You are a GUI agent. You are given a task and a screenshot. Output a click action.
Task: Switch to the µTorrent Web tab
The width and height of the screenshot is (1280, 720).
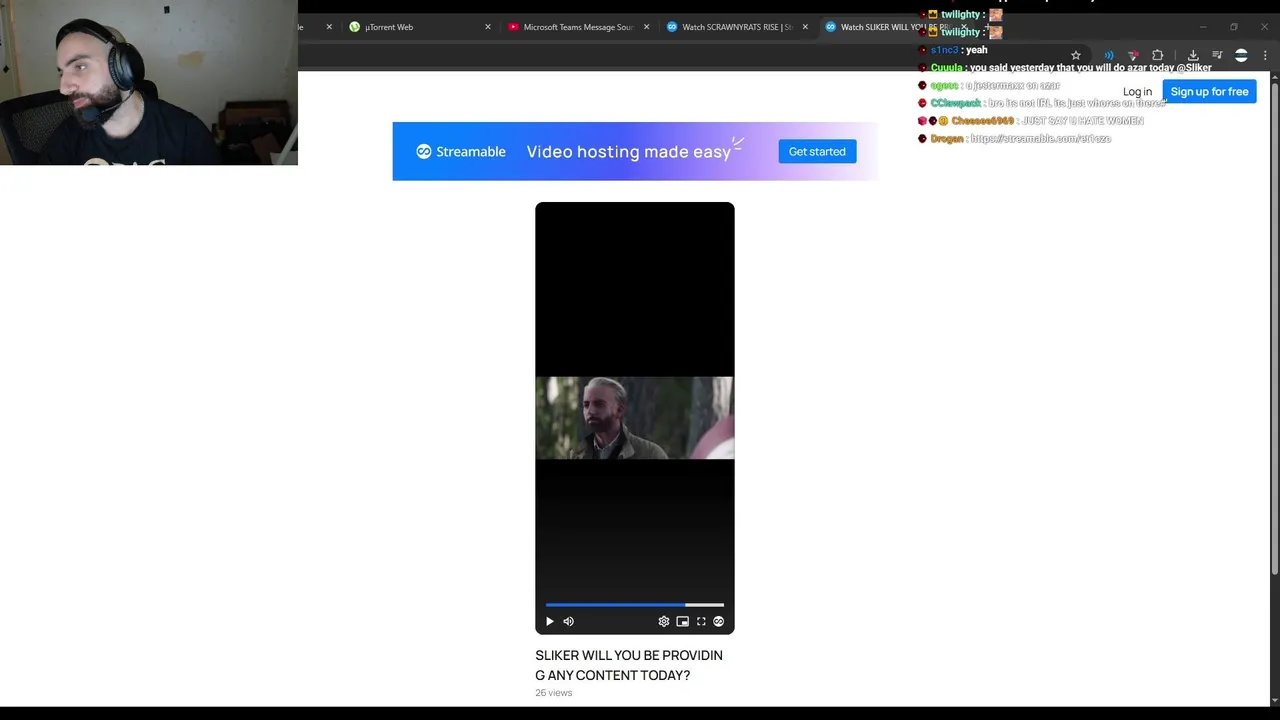point(420,27)
